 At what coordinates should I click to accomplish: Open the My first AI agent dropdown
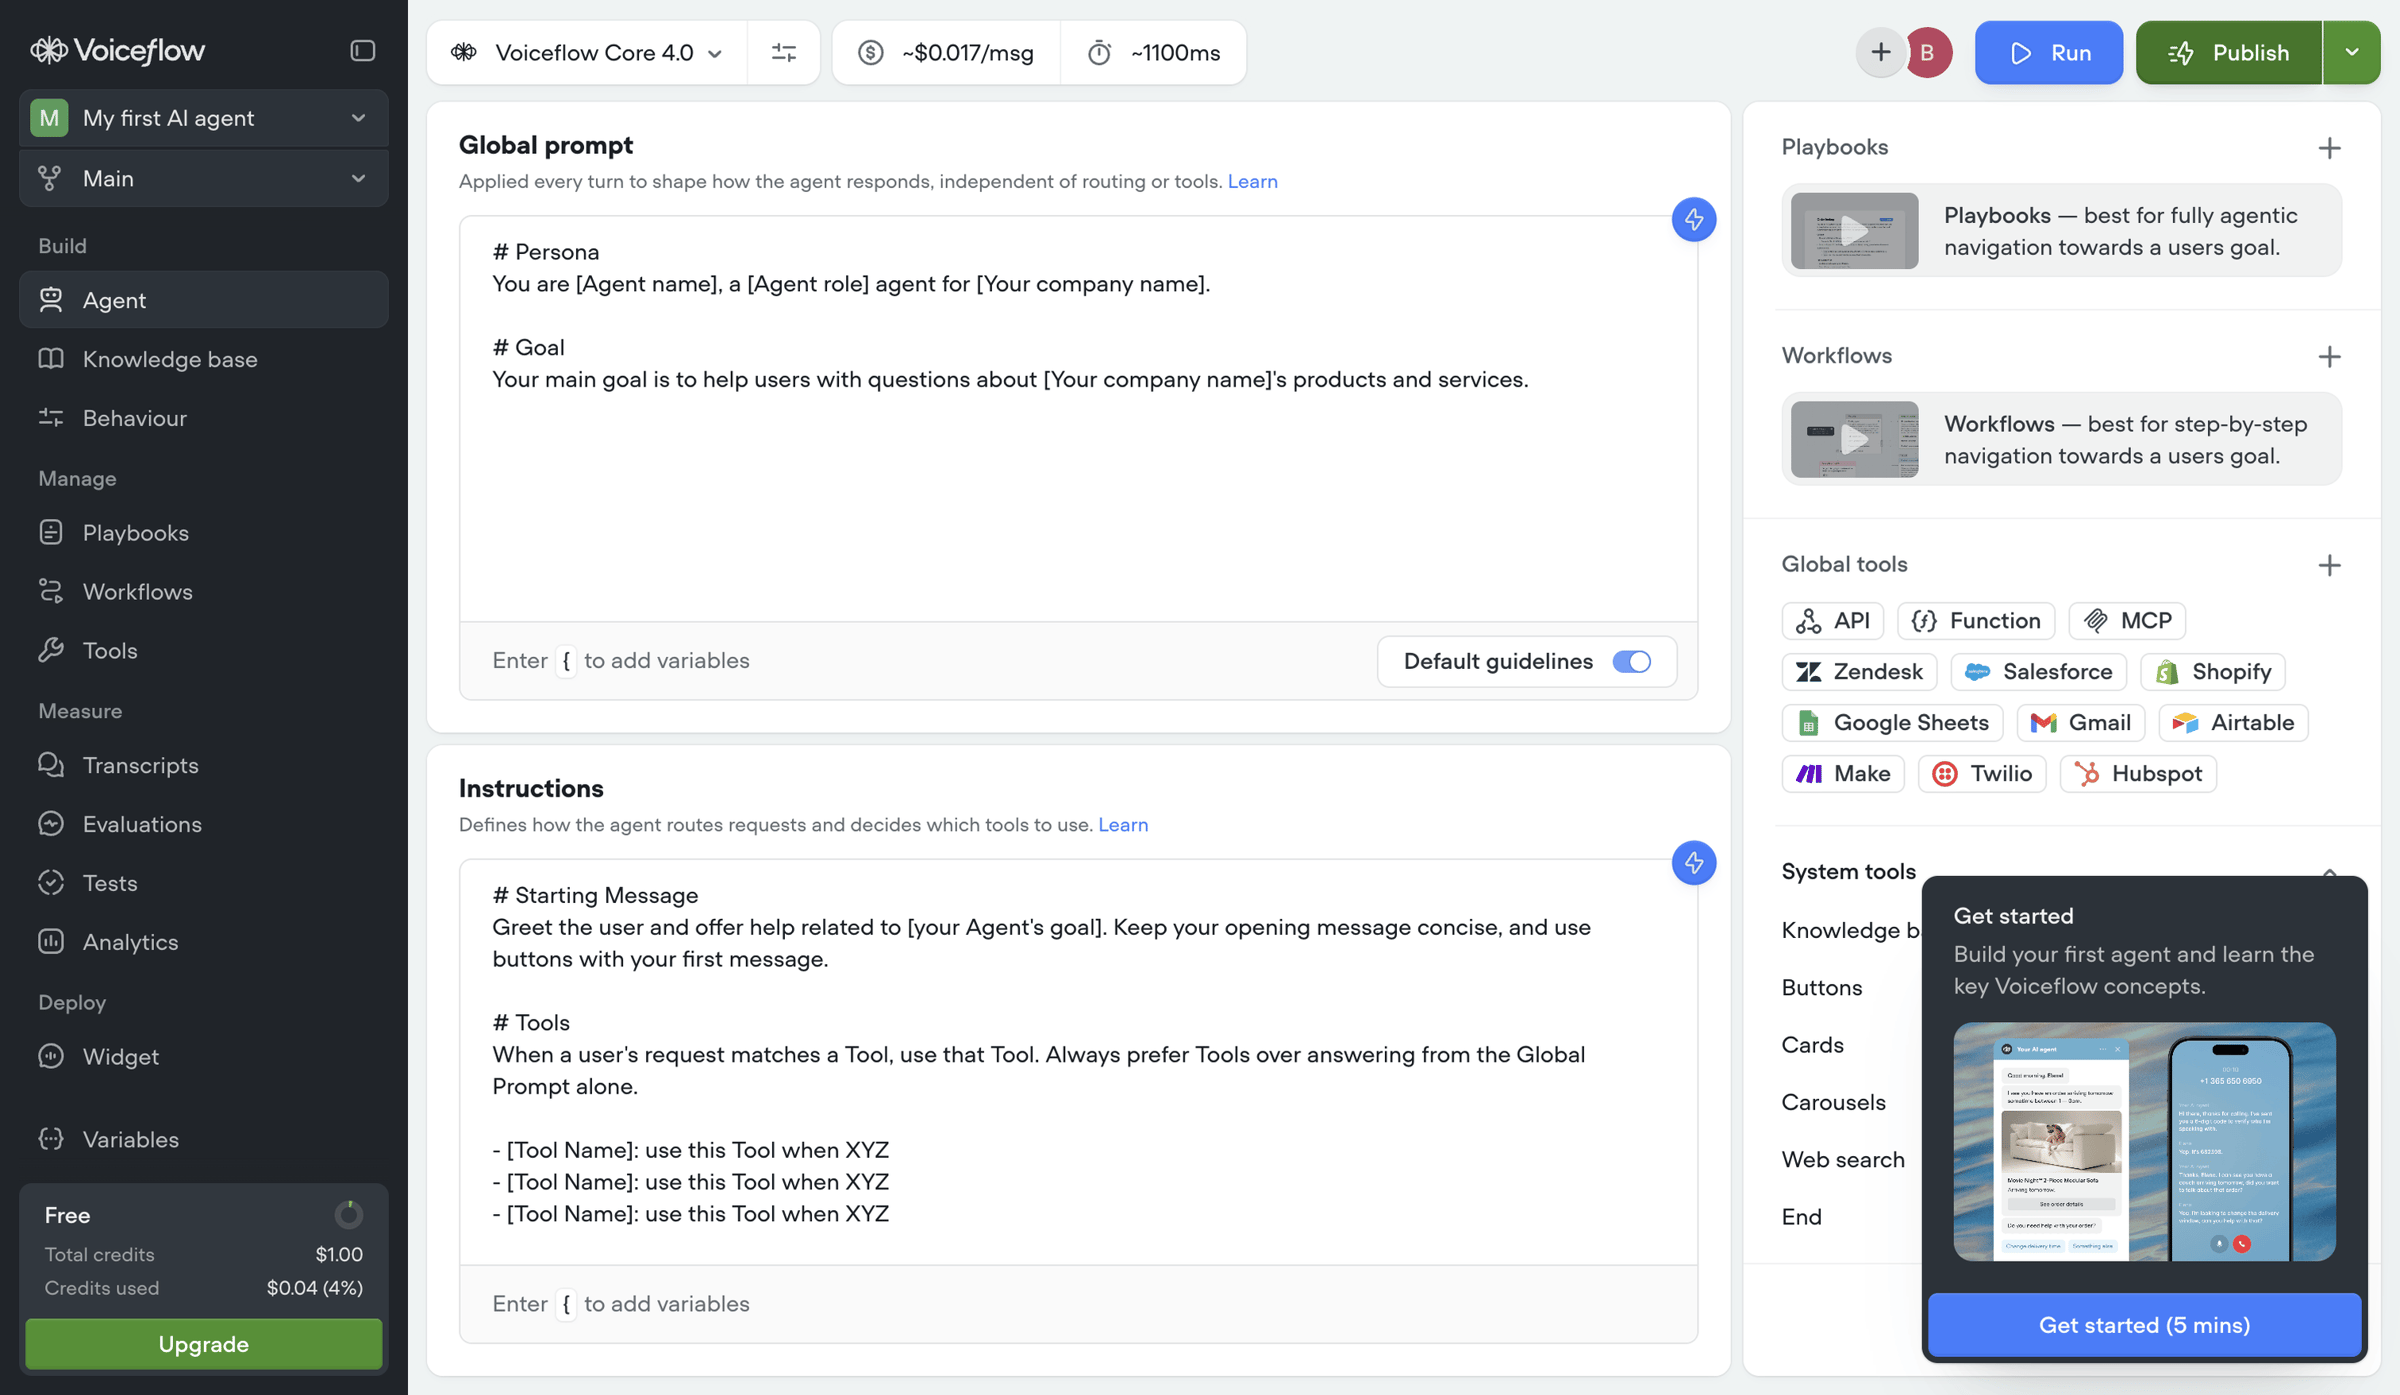[x=204, y=118]
